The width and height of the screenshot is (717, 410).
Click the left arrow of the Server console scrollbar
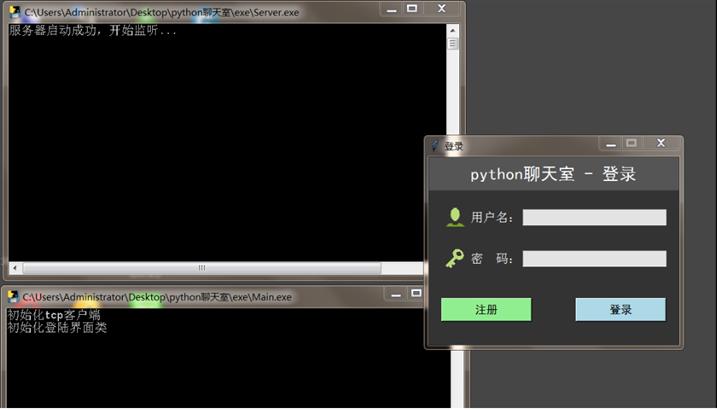coord(15,268)
